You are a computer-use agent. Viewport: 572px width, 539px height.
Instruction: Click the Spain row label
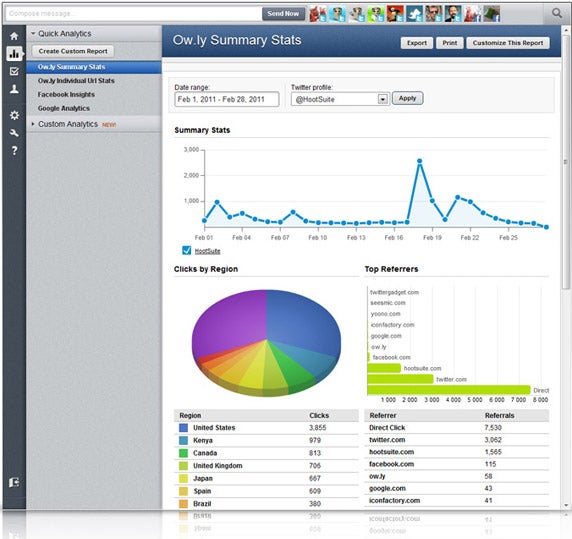(202, 491)
